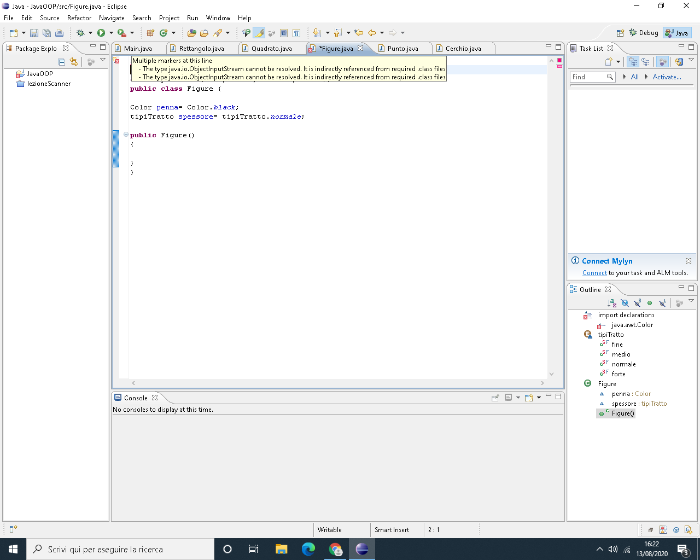
Task: Switch to the Debug perspective
Action: (644, 33)
